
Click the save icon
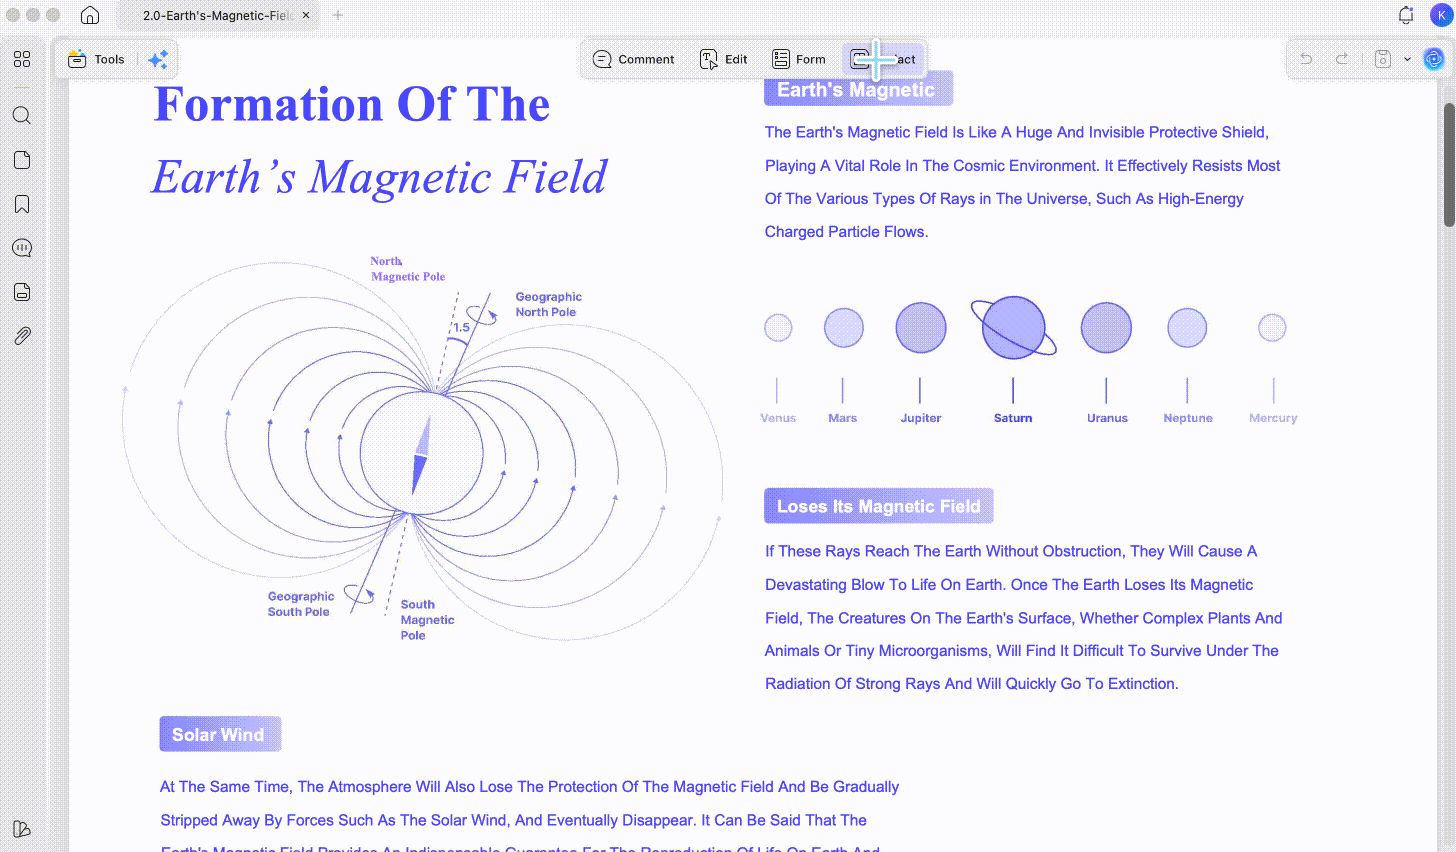coord(1383,59)
